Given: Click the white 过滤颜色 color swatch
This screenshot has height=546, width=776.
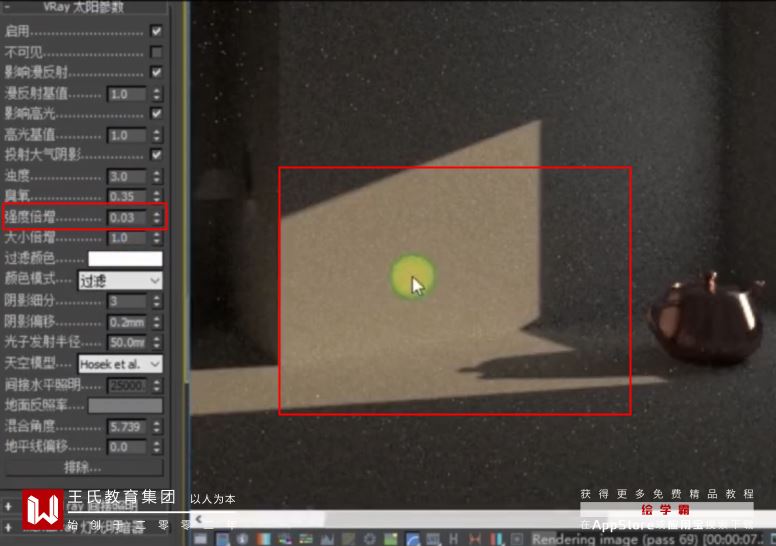Looking at the screenshot, I should click(x=125, y=259).
